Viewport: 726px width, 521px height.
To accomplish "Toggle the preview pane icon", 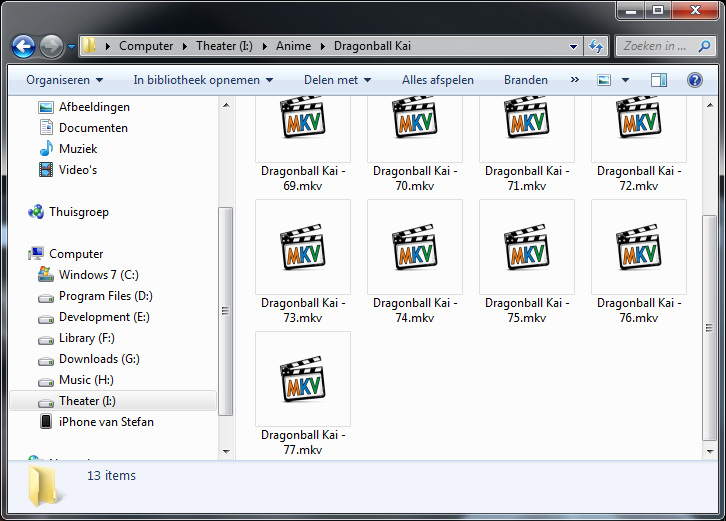I will pyautogui.click(x=658, y=80).
